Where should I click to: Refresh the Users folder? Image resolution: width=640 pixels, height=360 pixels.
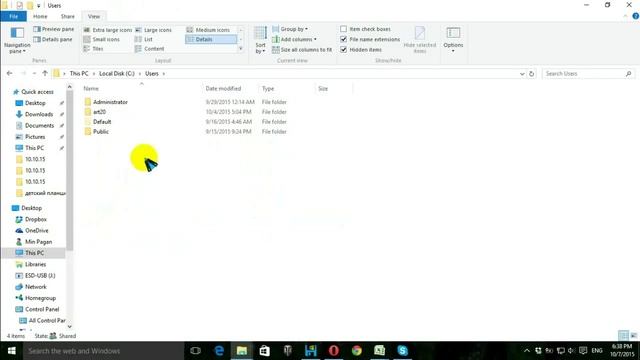pos(531,74)
